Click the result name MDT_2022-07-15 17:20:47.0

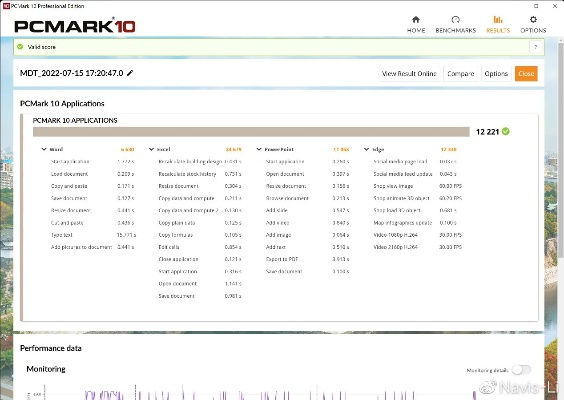(x=72, y=73)
